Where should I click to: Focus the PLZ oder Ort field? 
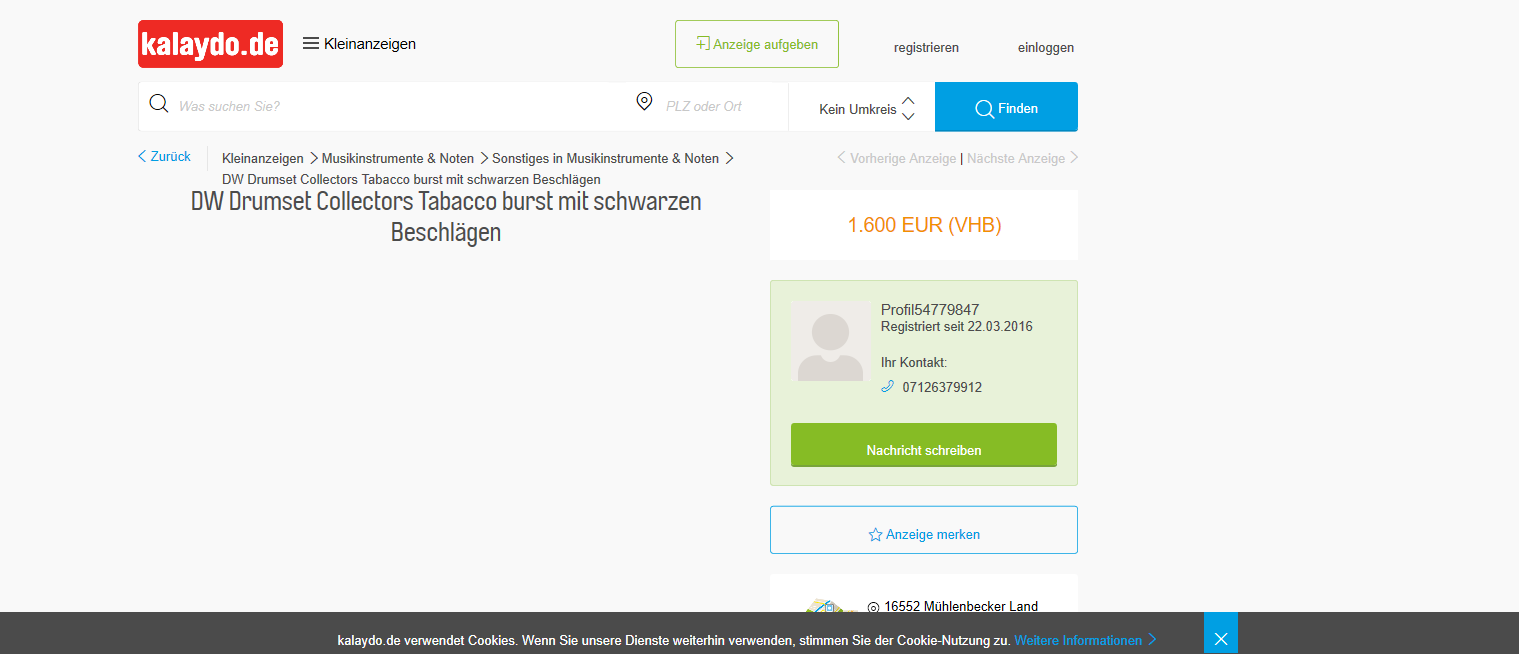pyautogui.click(x=720, y=106)
